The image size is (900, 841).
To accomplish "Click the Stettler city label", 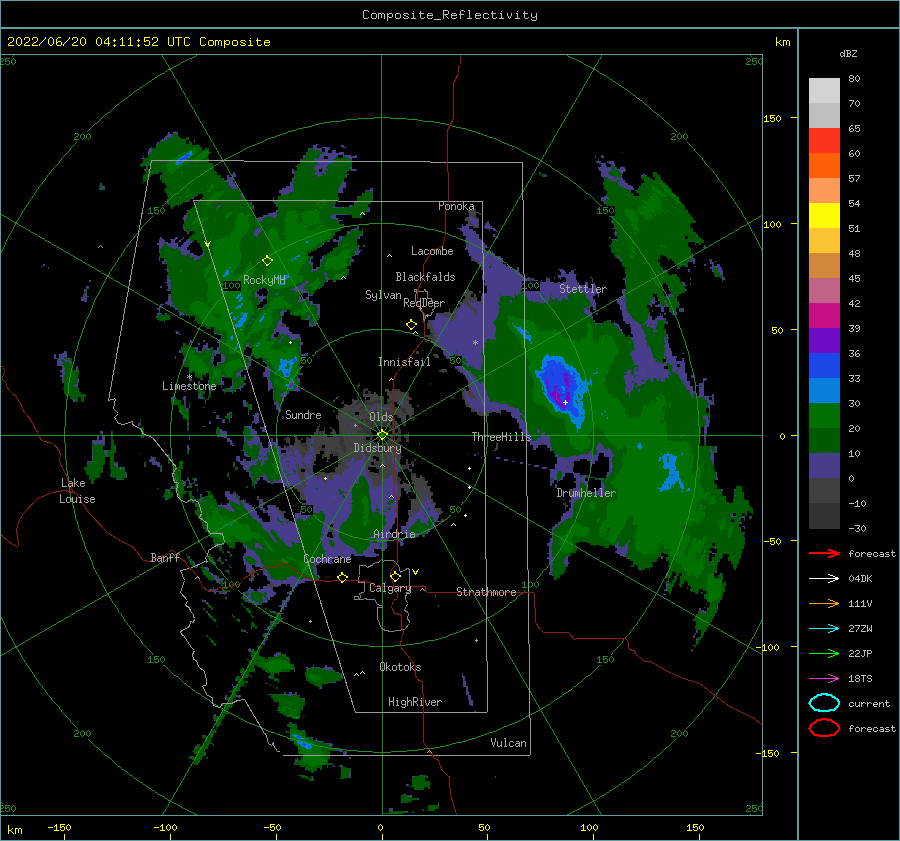I will click(x=583, y=289).
